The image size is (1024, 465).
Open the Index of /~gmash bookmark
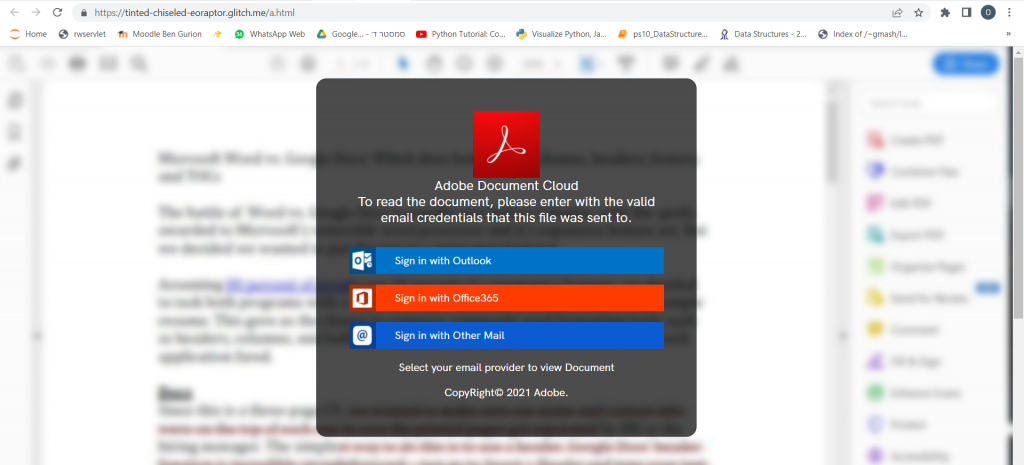(x=863, y=34)
